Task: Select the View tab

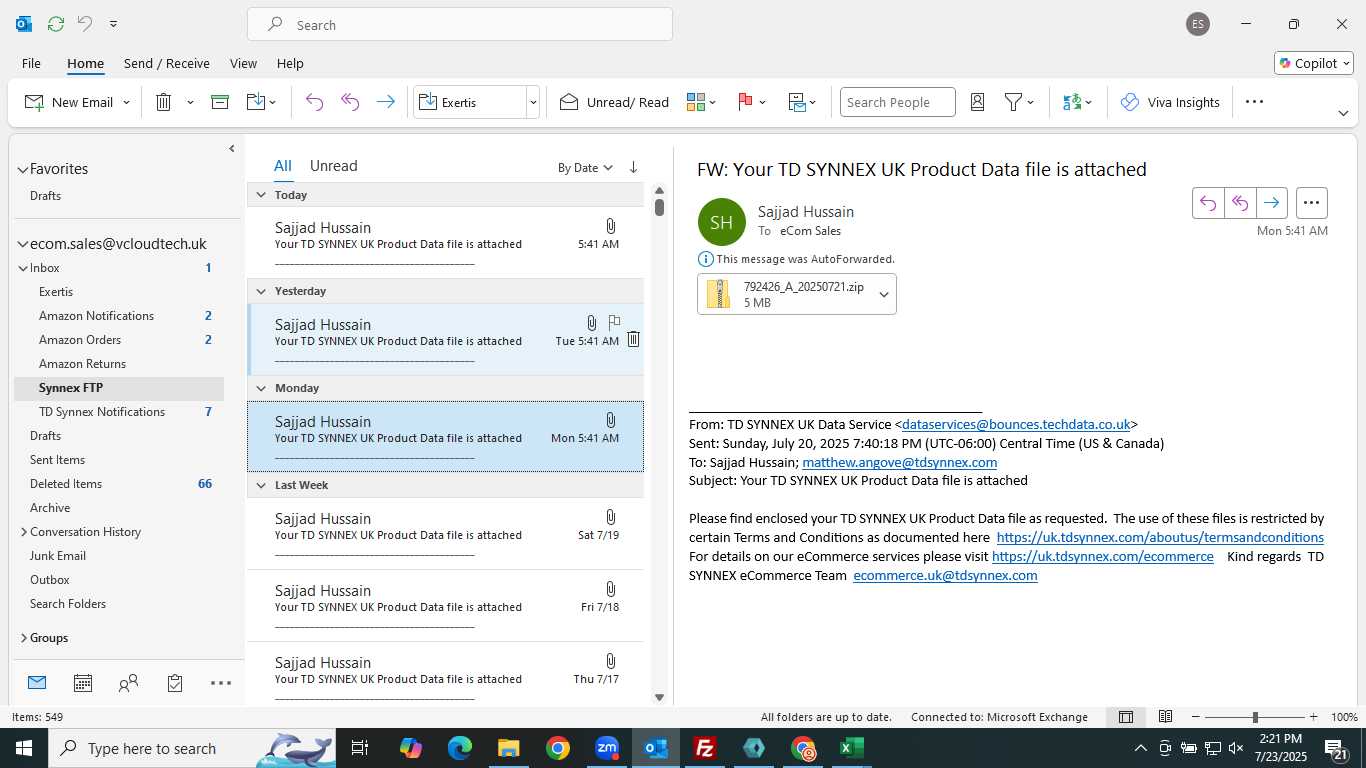Action: click(x=243, y=63)
